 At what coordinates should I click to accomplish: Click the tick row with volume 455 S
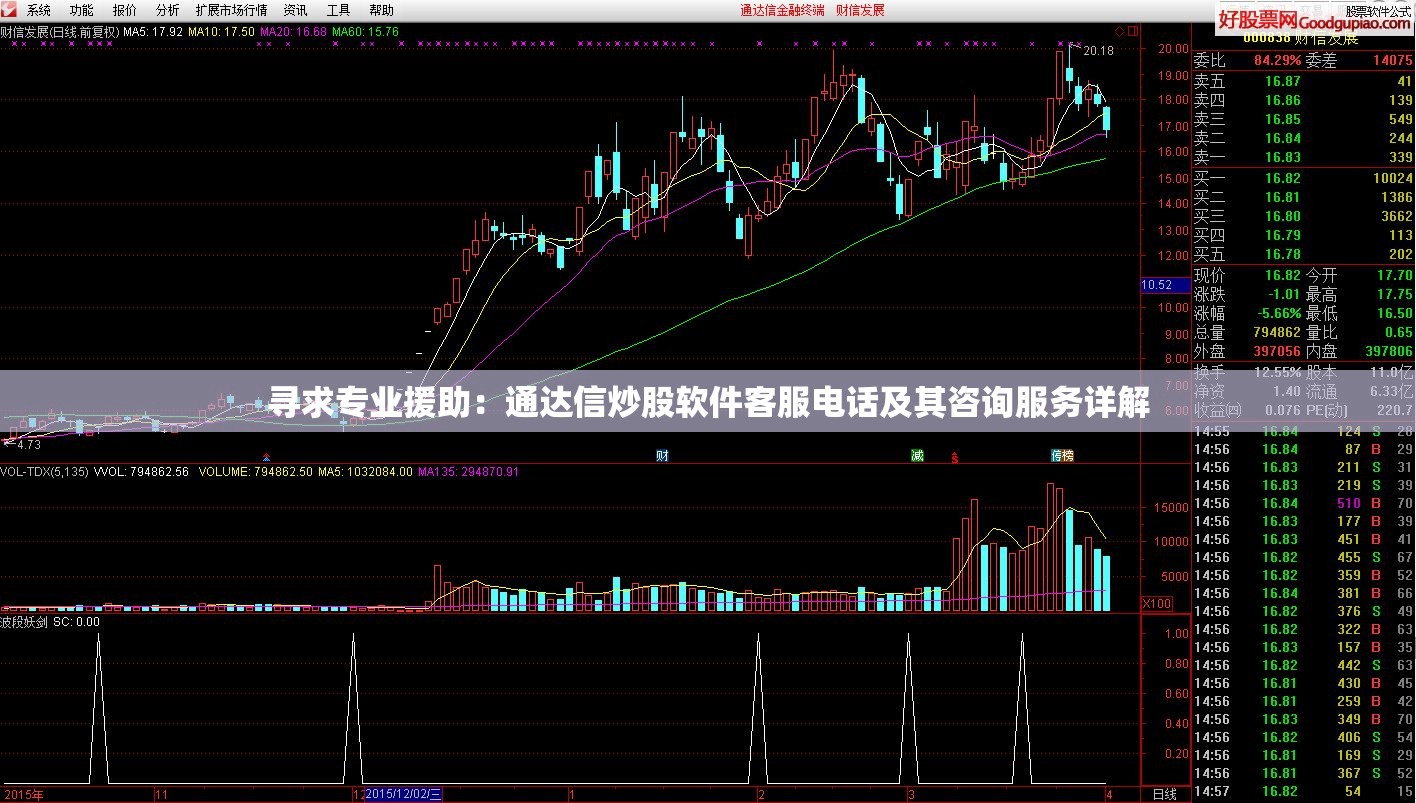pyautogui.click(x=1304, y=557)
